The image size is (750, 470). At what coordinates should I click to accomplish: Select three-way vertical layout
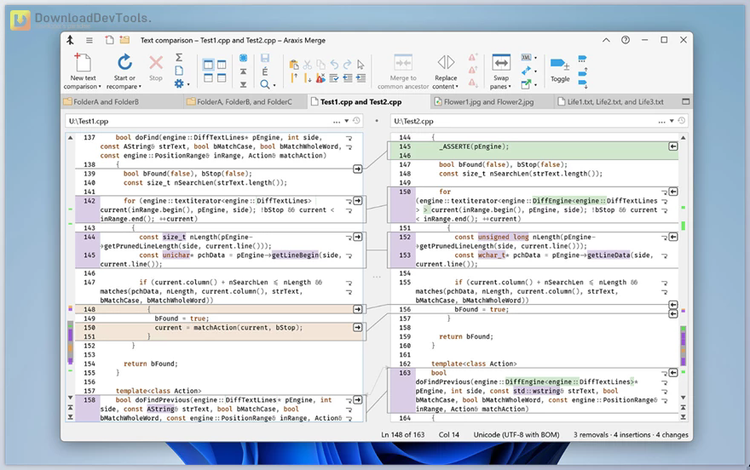[x=222, y=65]
